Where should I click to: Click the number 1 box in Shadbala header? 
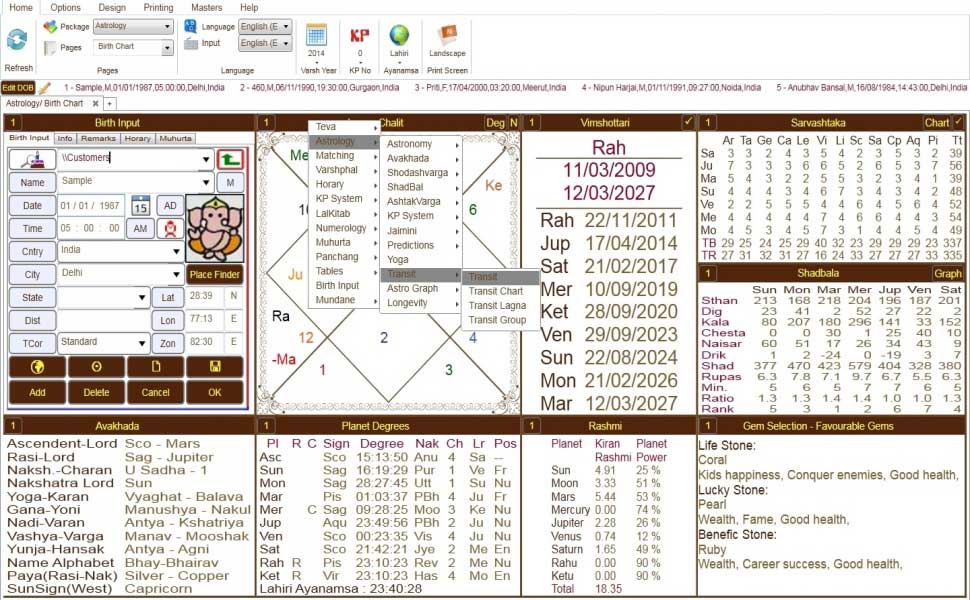point(708,273)
